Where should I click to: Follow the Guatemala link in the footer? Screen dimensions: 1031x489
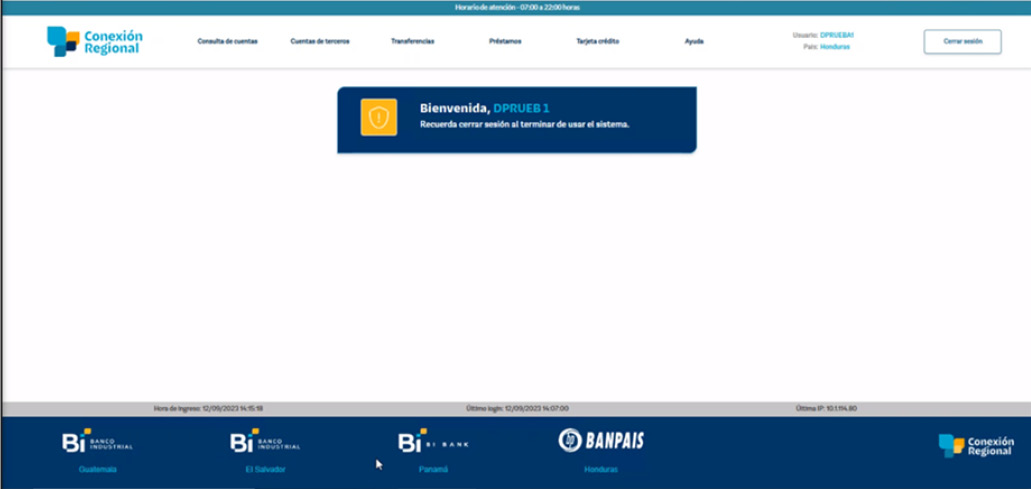click(98, 469)
